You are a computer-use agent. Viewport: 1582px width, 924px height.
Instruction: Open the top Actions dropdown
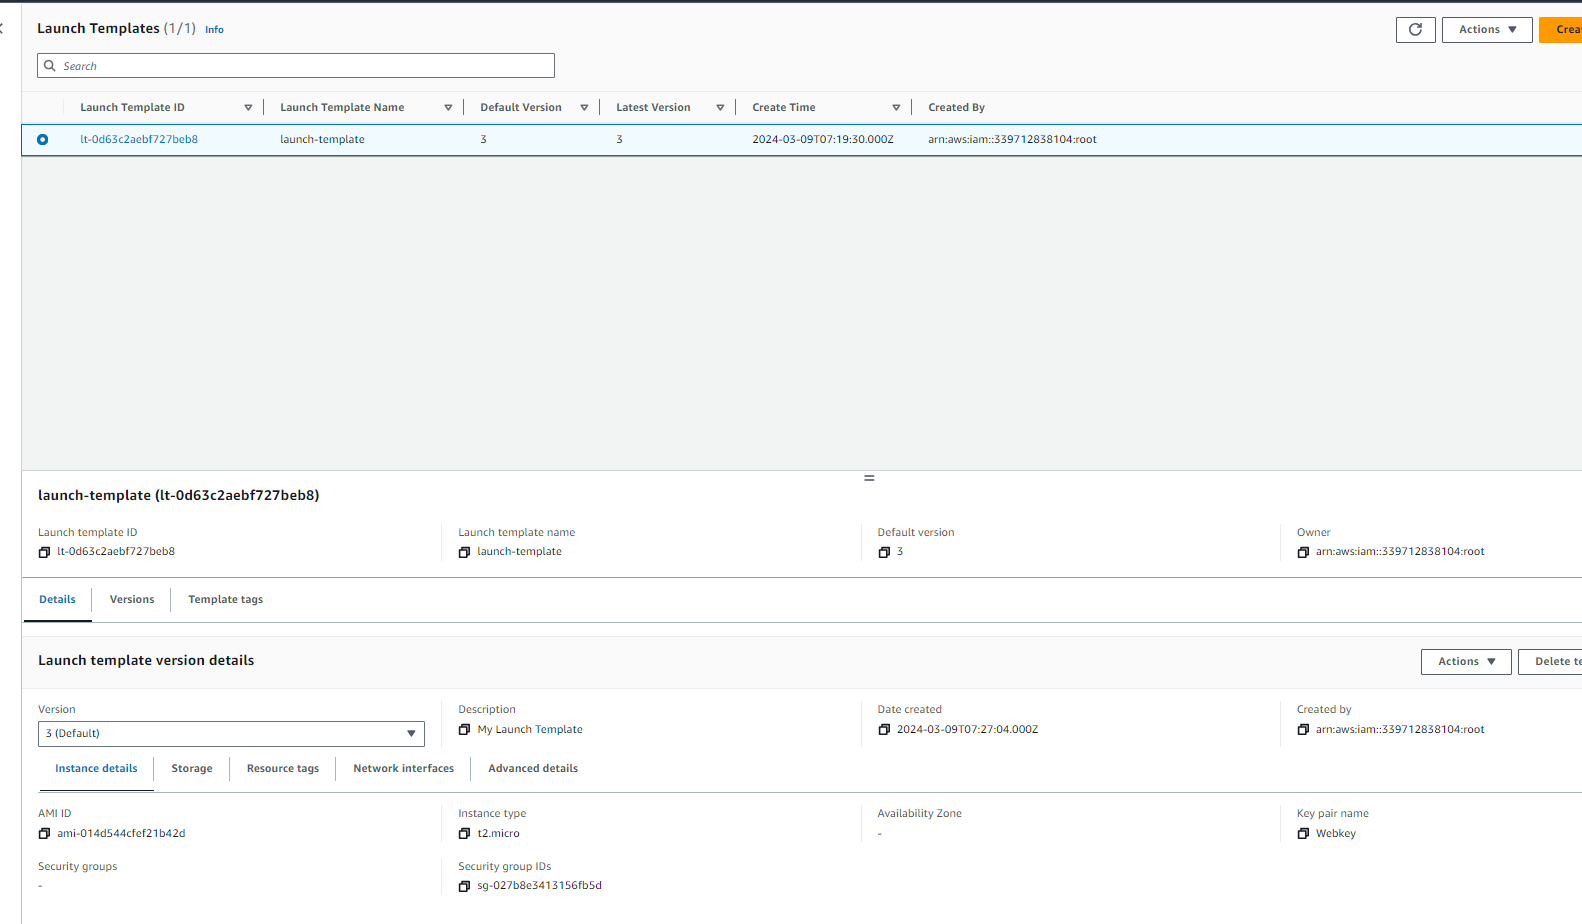1486,30
